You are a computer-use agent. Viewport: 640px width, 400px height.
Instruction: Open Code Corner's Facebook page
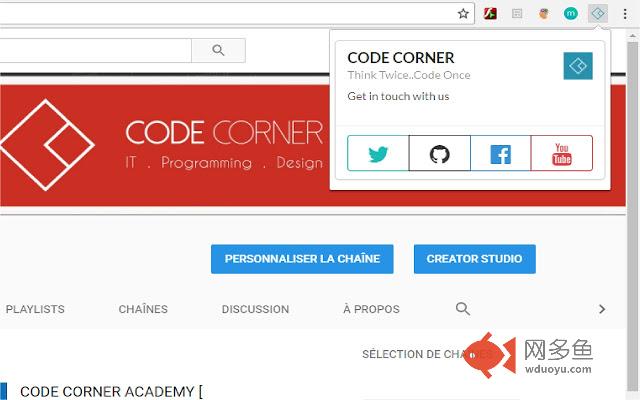[500, 153]
